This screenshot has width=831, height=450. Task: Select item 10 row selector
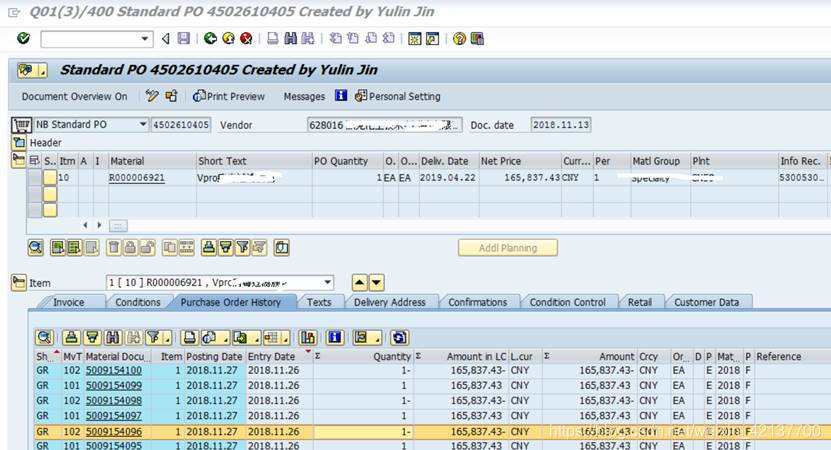tap(35, 178)
